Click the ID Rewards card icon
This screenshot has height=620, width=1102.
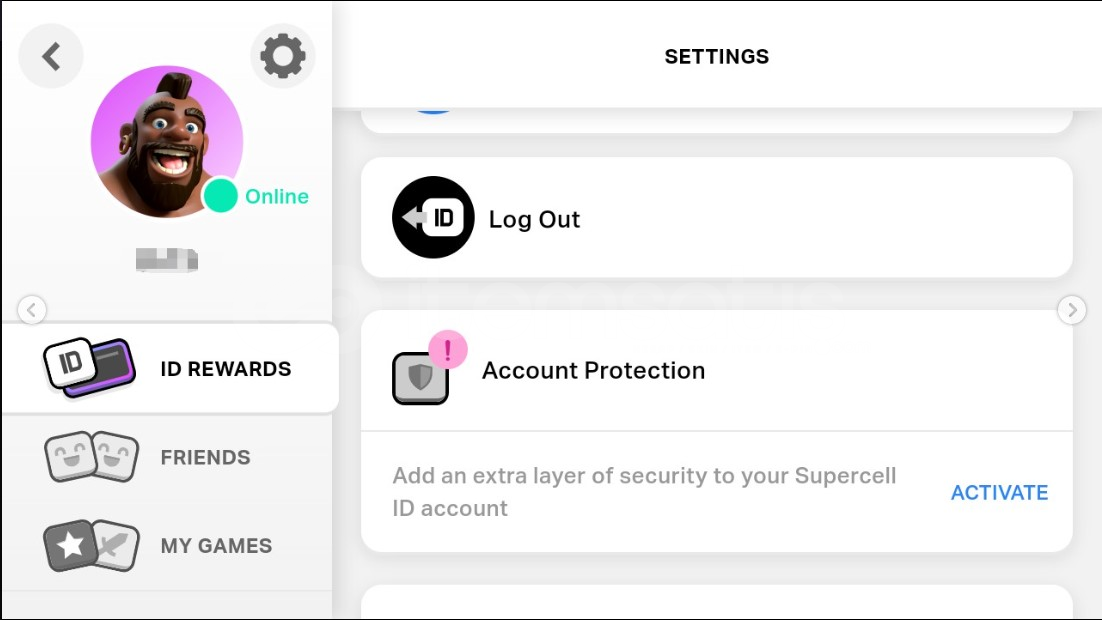click(x=88, y=369)
